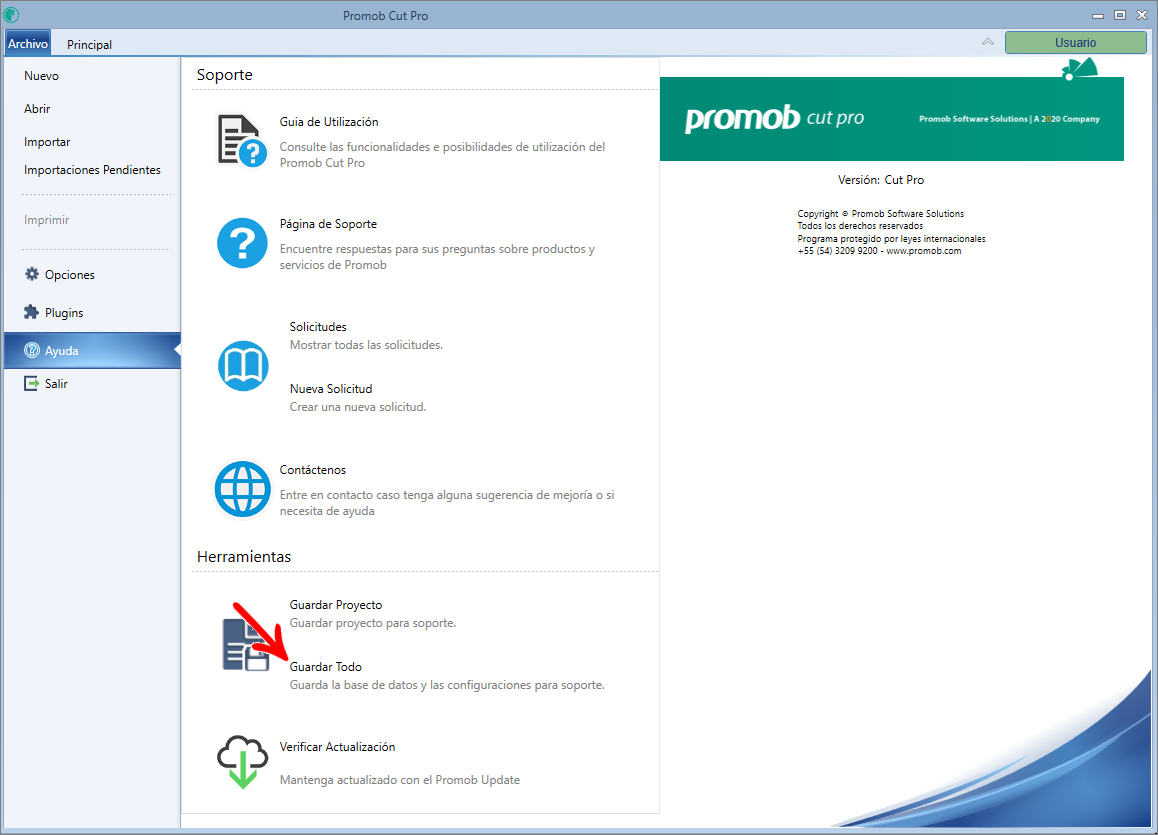This screenshot has height=835, width=1158.
Task: Click 'Mostrar todas las solicitudes.' description
Action: (x=366, y=345)
